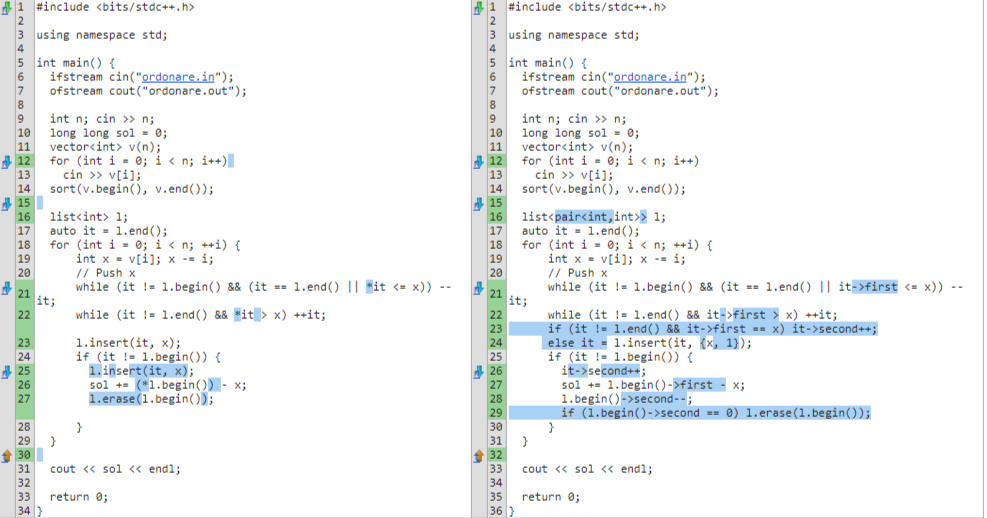Image resolution: width=987 pixels, height=518 pixels.
Task: Click line number 16 in left gutter
Action: (x=24, y=217)
